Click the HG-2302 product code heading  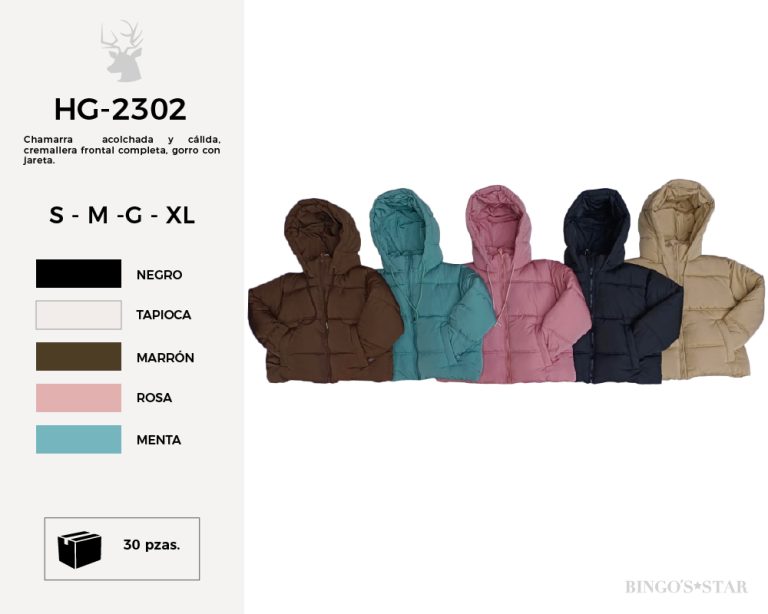120,109
